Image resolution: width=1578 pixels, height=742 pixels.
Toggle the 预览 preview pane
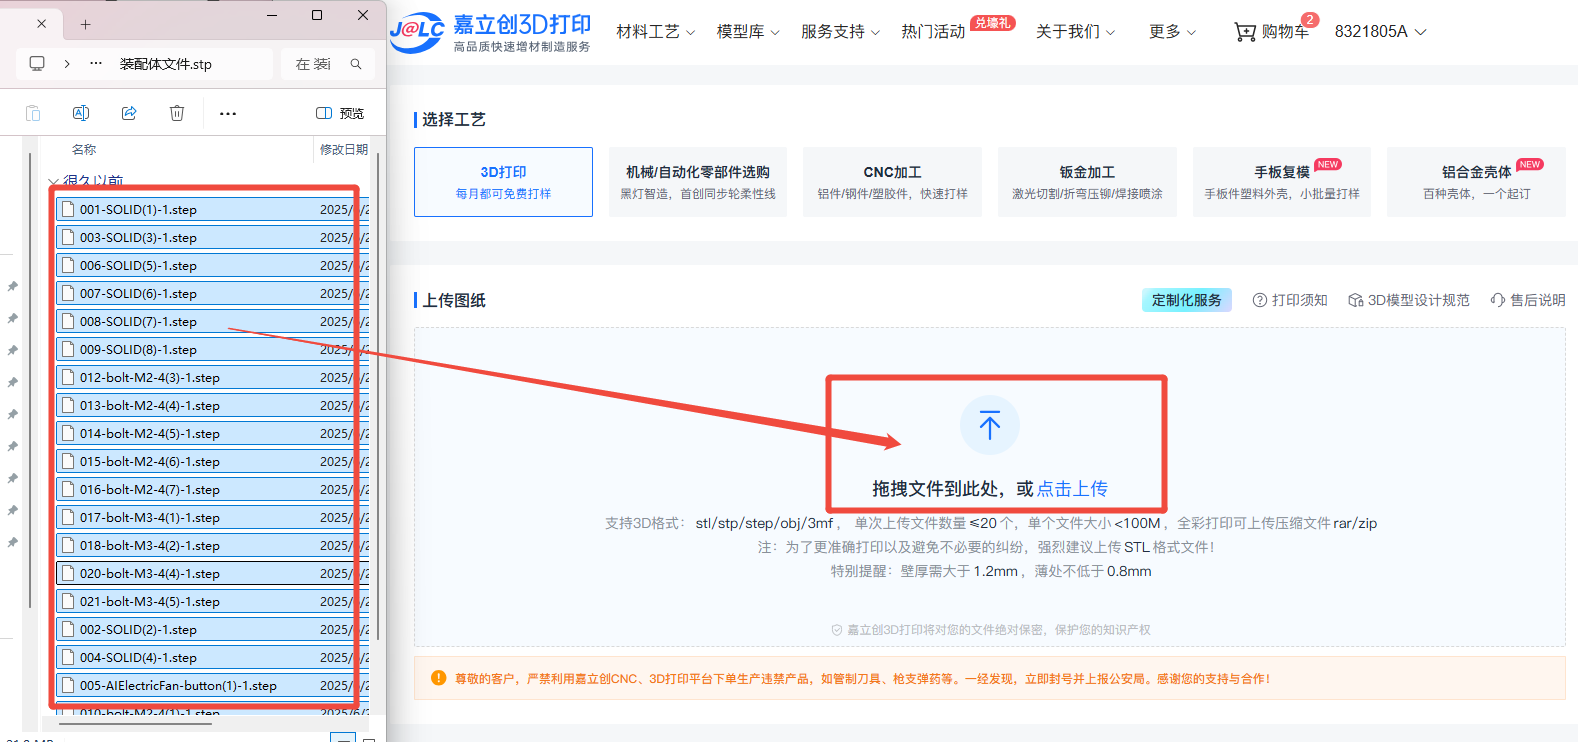coord(340,113)
